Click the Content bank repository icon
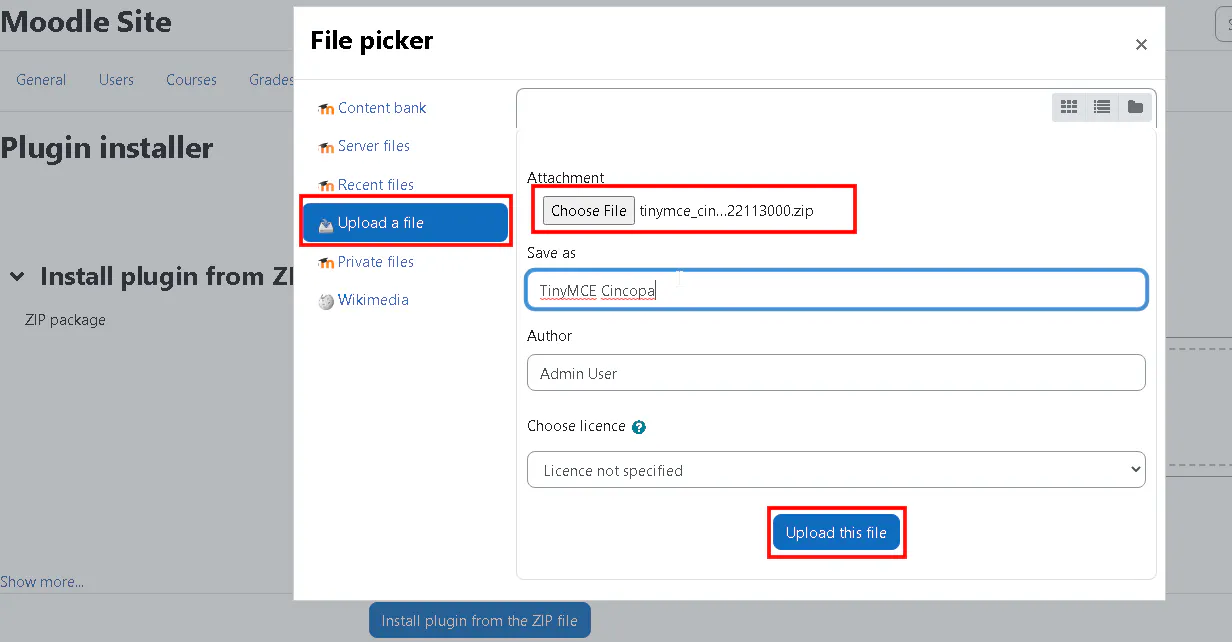 pos(326,109)
